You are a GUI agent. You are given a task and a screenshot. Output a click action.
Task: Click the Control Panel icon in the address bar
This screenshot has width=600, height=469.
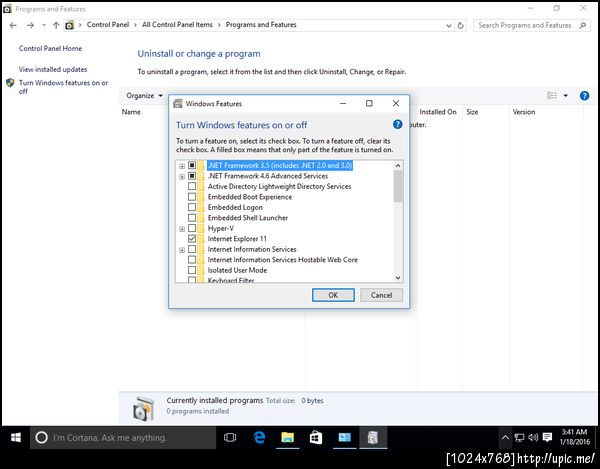pos(69,25)
